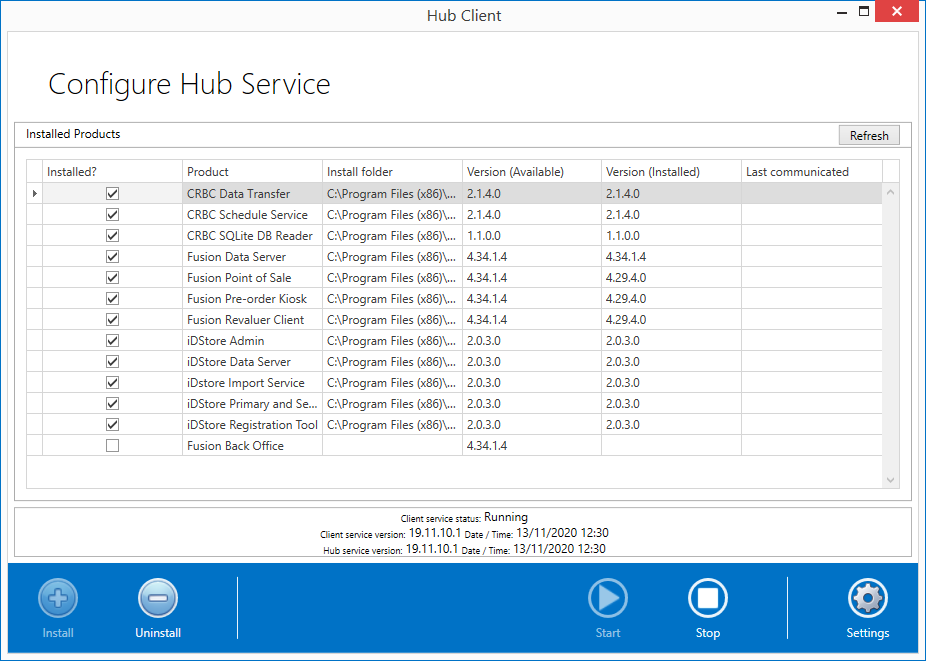Open Settings gear icon

pos(868,598)
